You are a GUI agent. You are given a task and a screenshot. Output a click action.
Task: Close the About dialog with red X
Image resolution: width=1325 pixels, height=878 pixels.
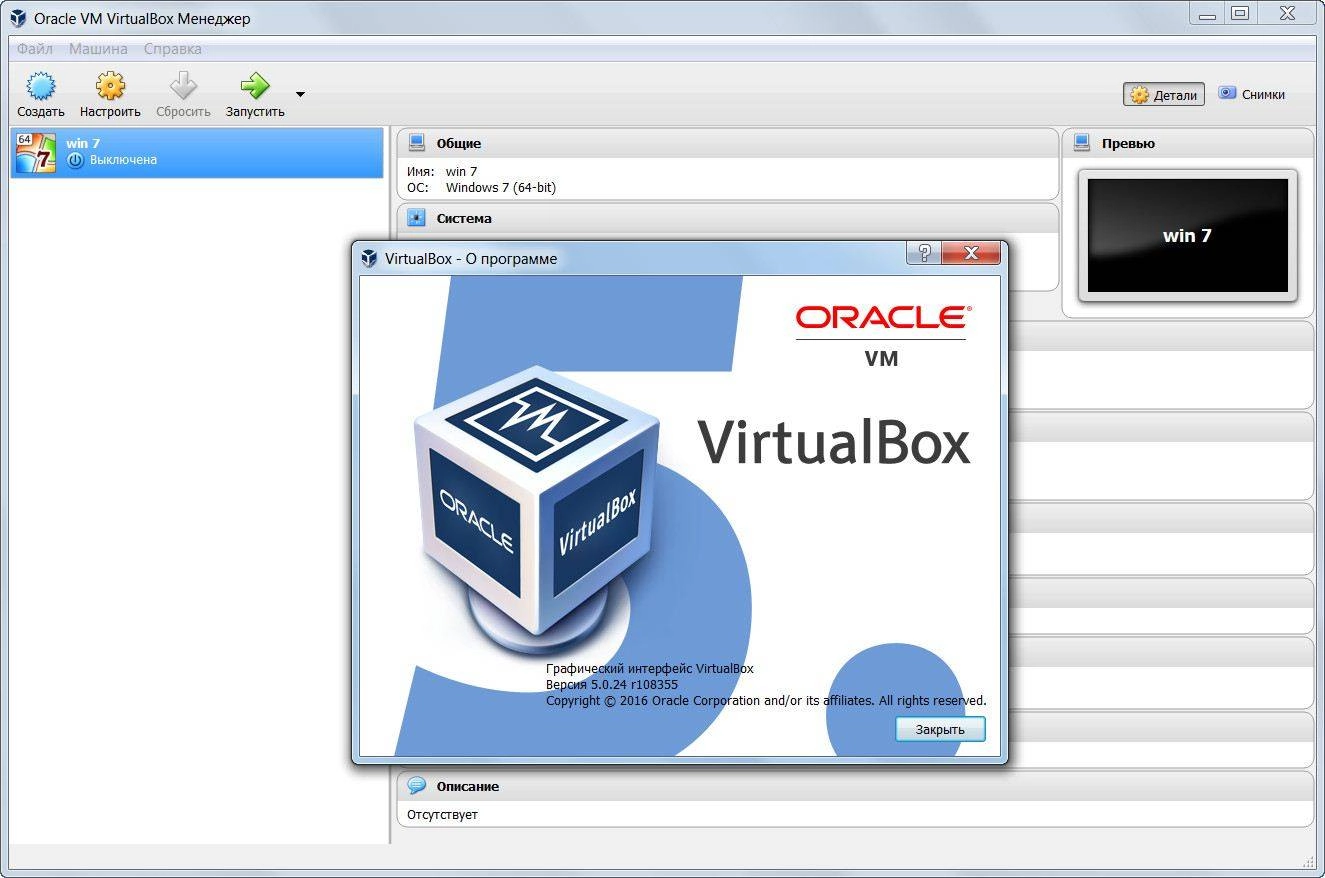pos(970,252)
